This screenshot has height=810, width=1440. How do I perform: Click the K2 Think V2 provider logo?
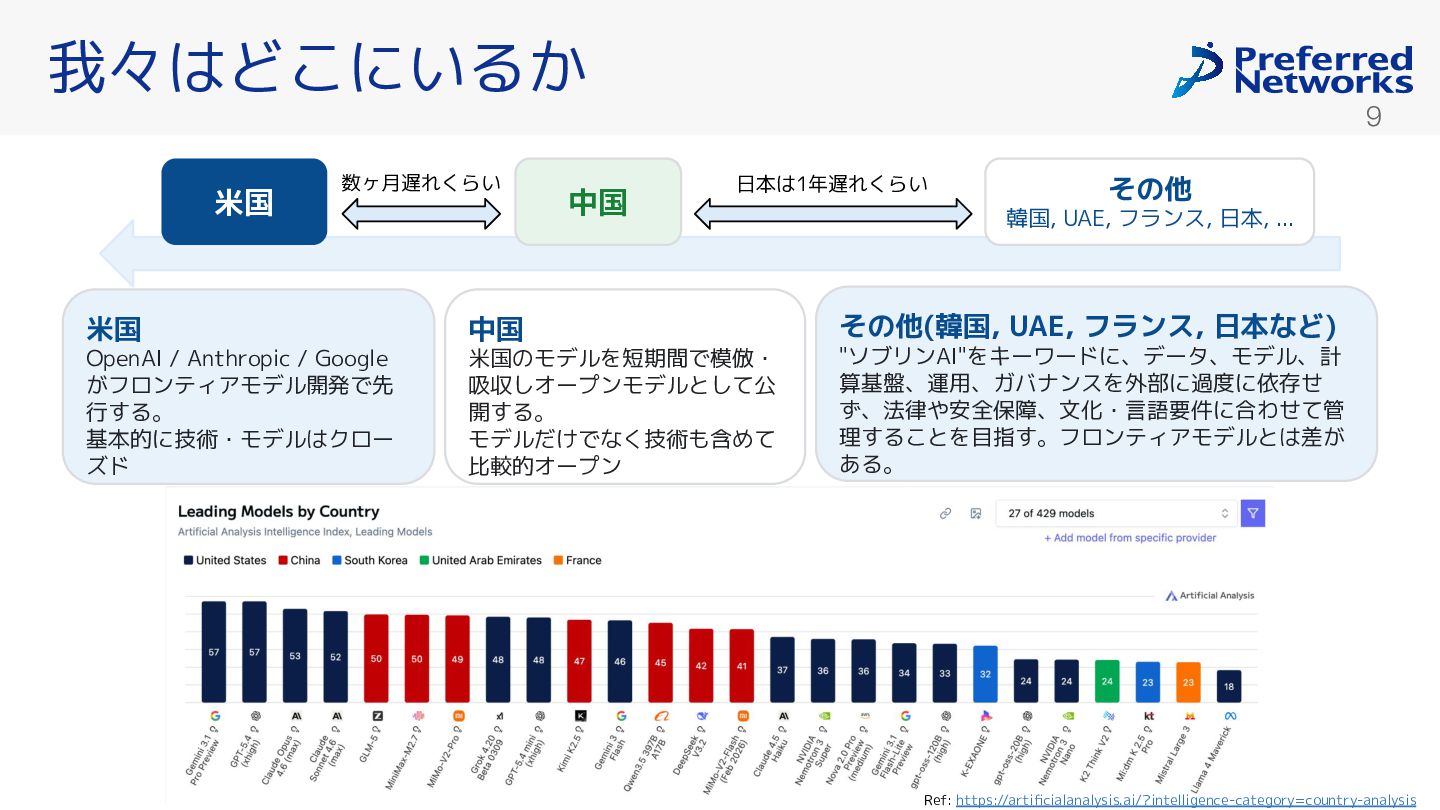click(x=1108, y=716)
